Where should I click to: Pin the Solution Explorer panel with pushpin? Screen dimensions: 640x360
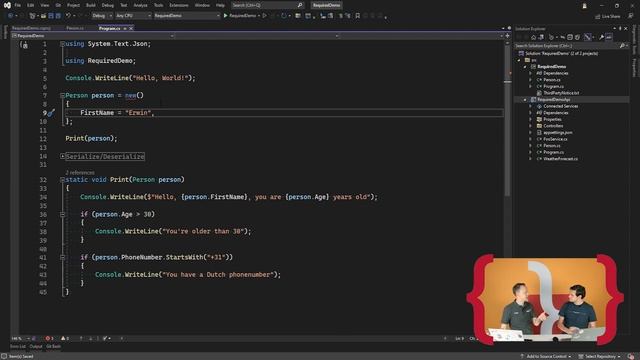620,29
